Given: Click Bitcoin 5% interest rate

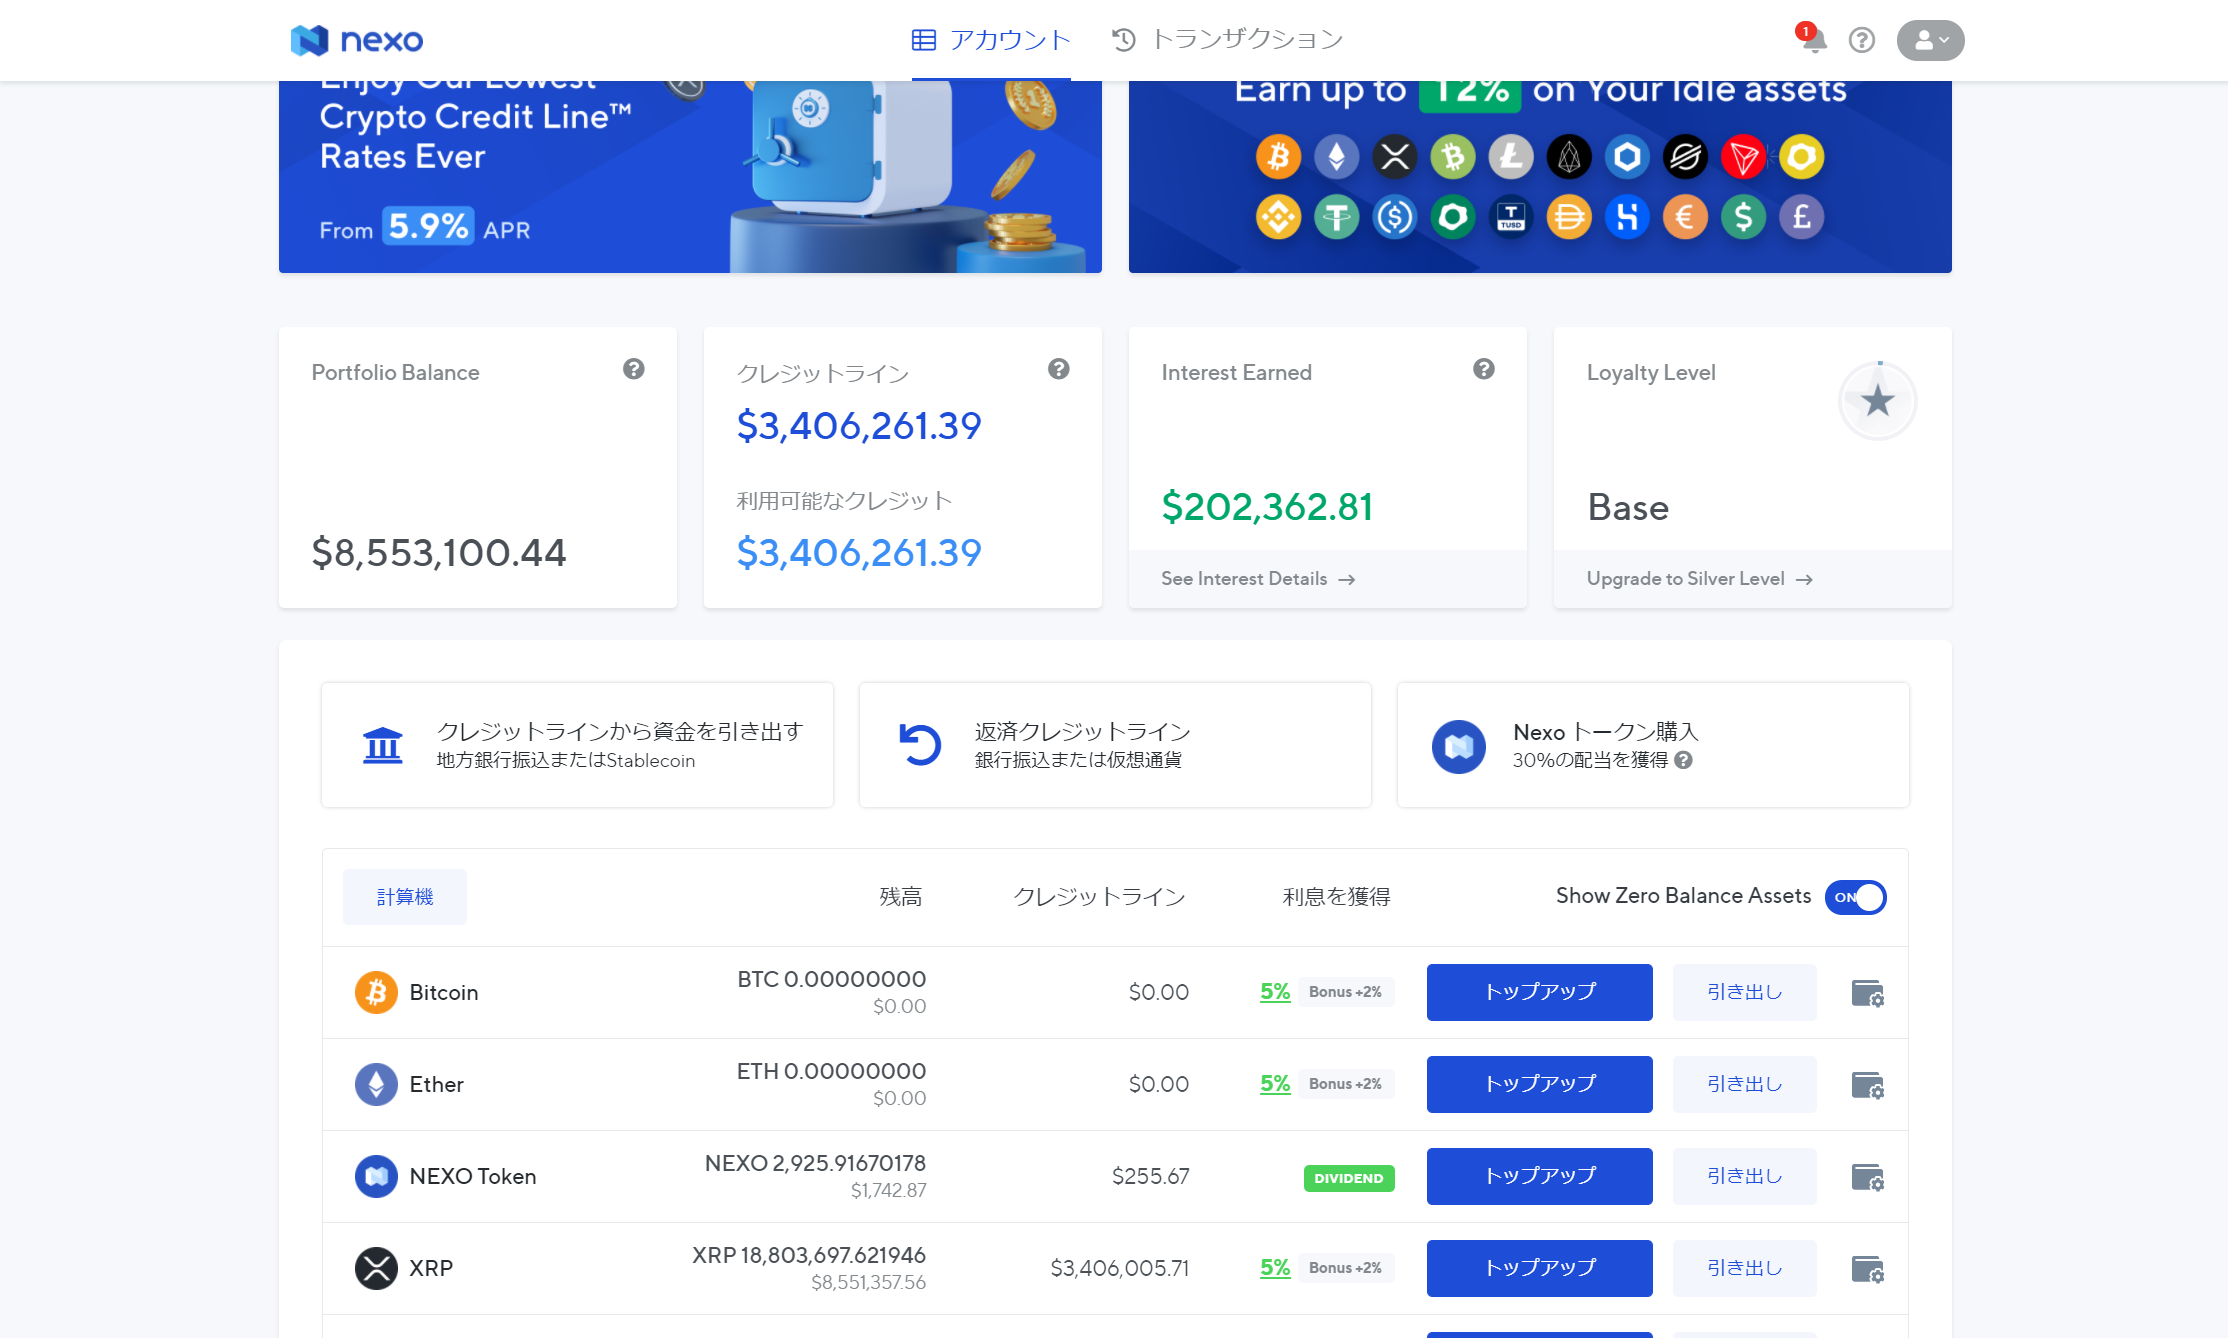Looking at the screenshot, I should point(1275,991).
